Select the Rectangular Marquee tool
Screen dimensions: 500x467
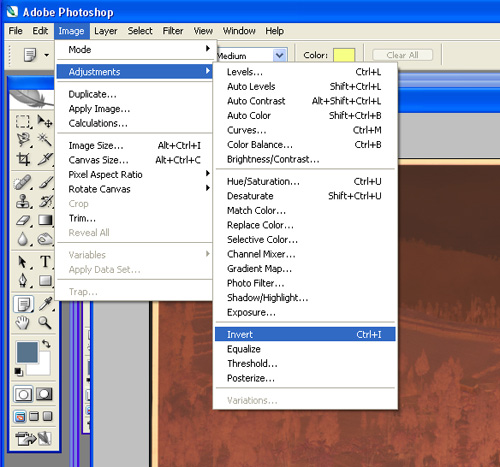click(23, 122)
